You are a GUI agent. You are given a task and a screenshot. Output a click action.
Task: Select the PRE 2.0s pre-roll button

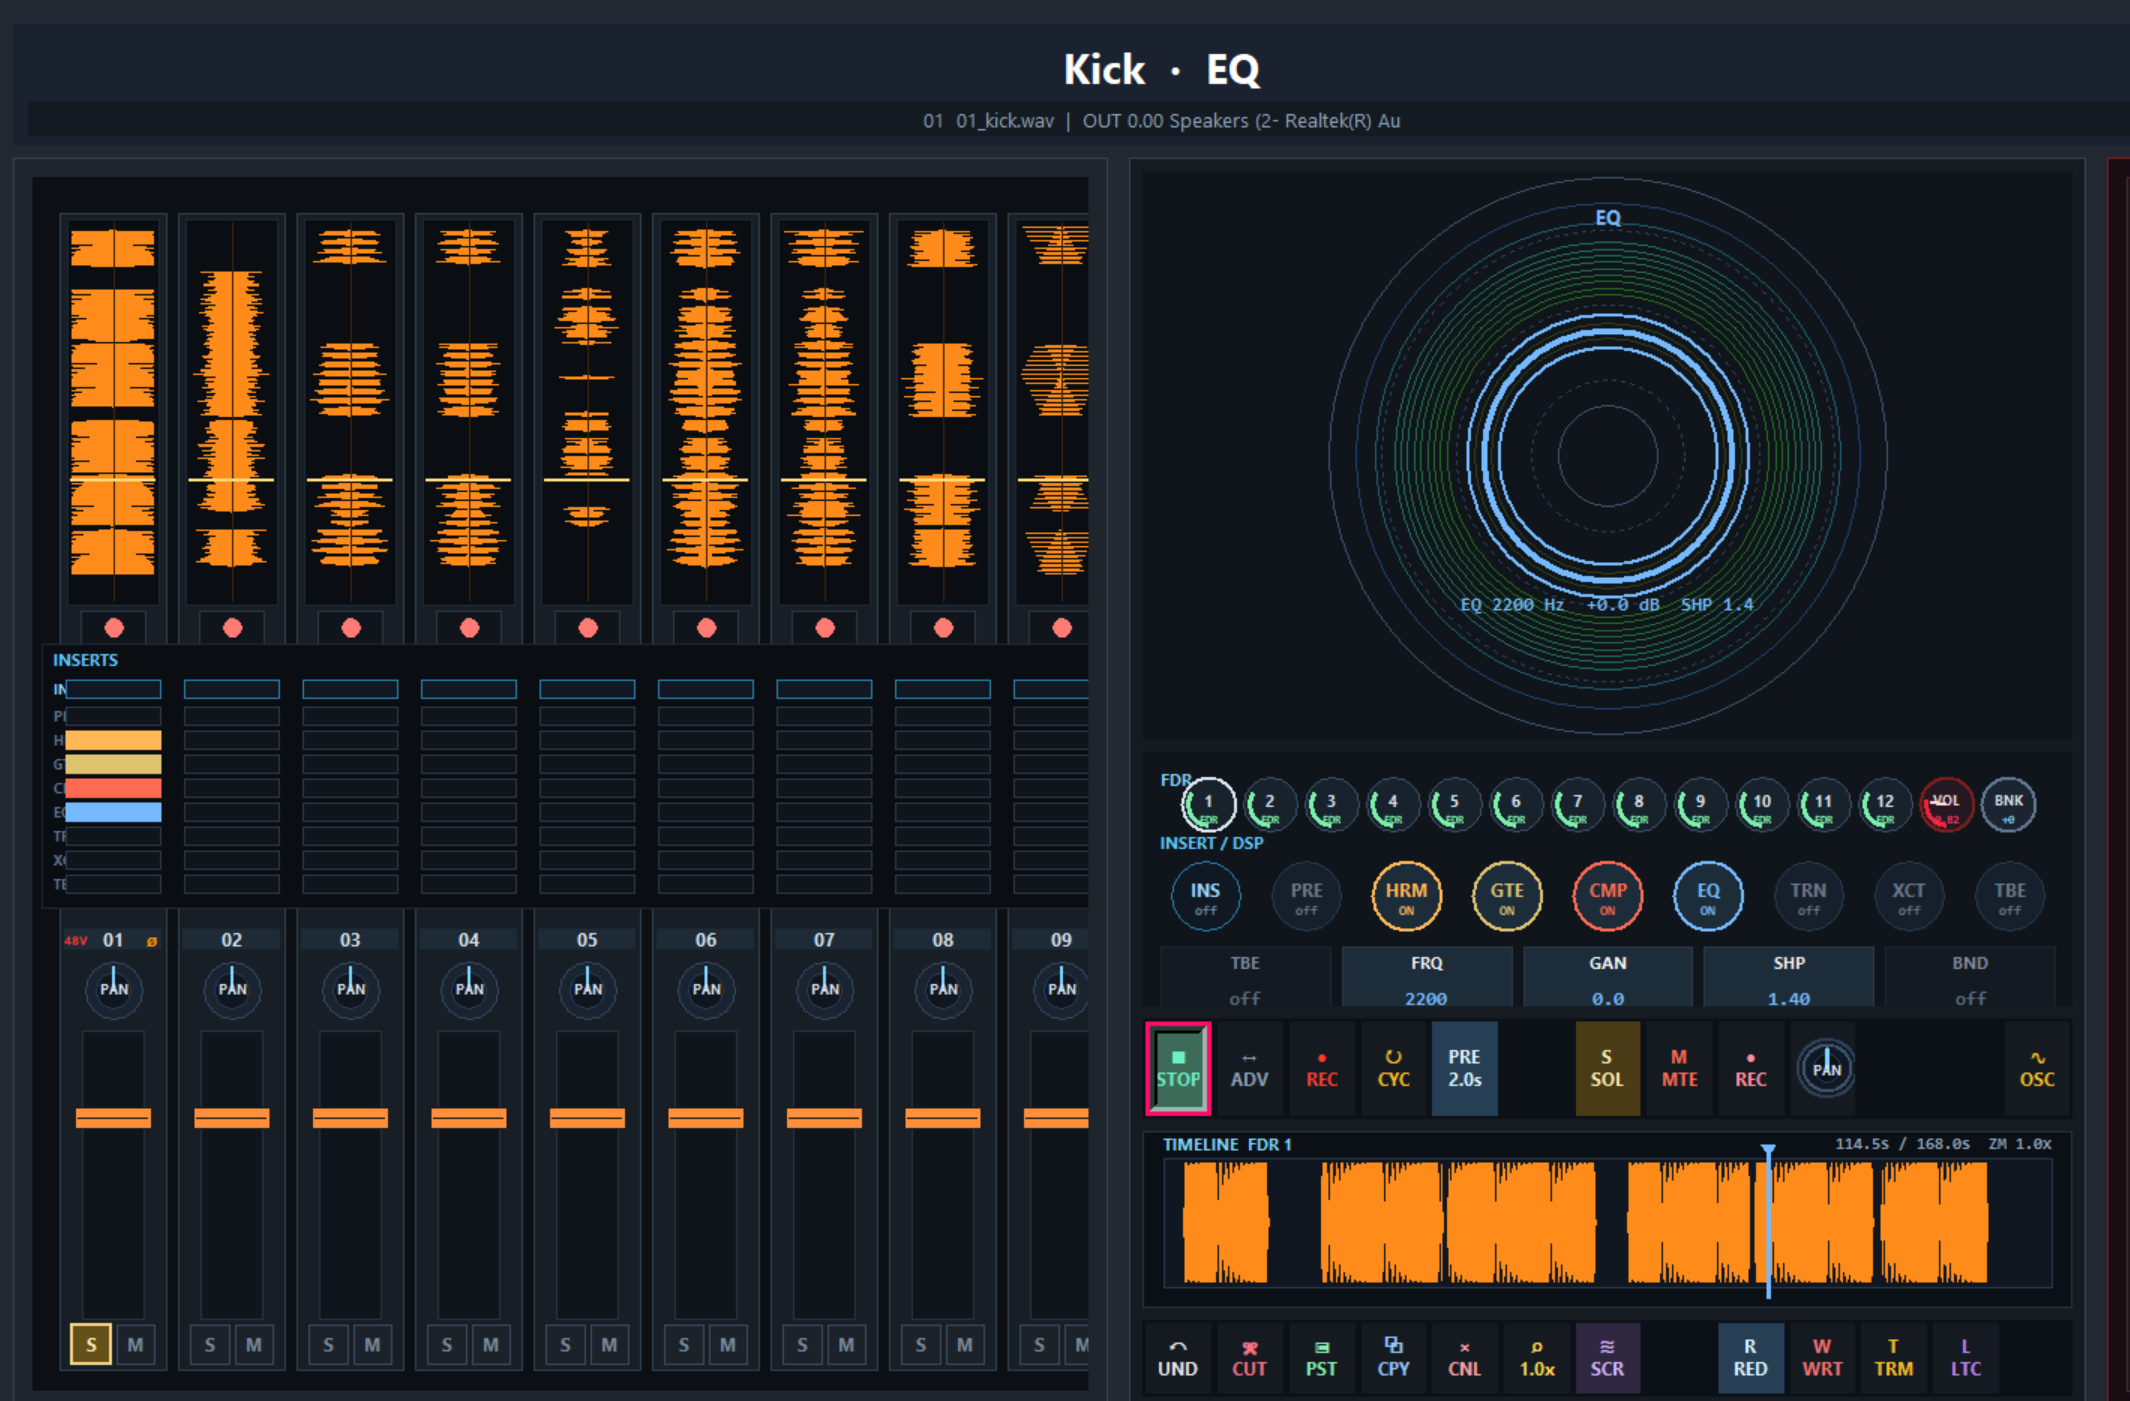click(1464, 1068)
